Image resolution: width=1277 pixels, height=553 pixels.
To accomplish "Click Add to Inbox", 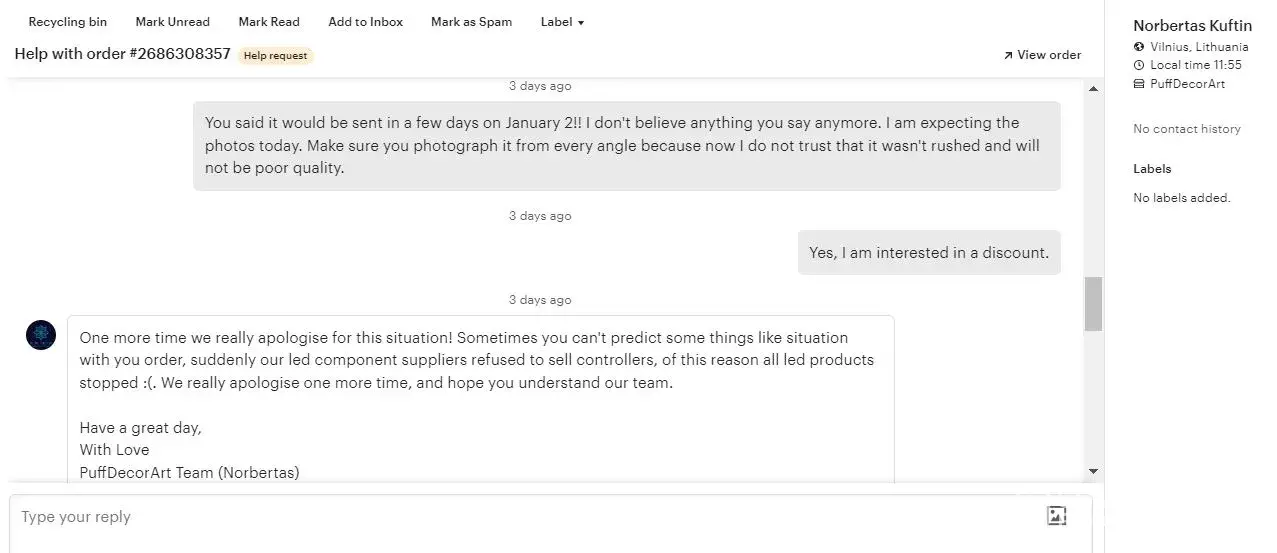I will point(365,22).
